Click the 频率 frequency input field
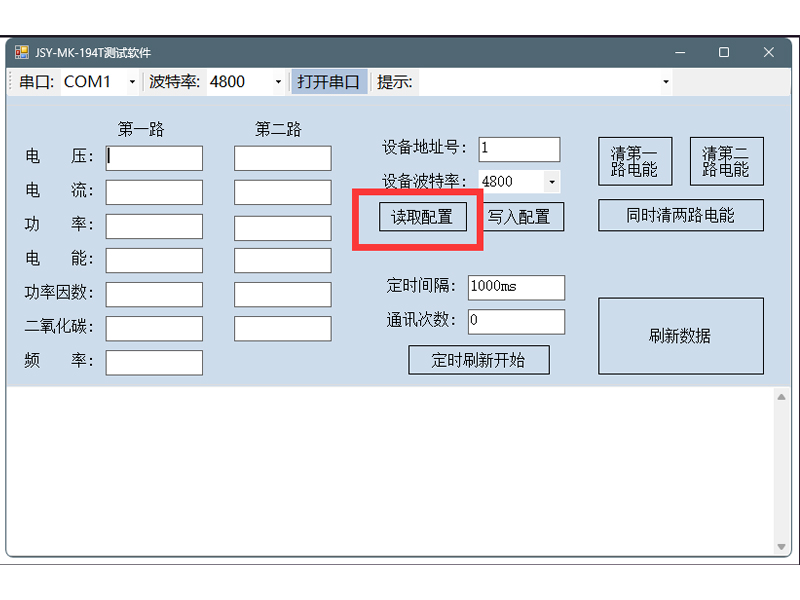 point(152,362)
